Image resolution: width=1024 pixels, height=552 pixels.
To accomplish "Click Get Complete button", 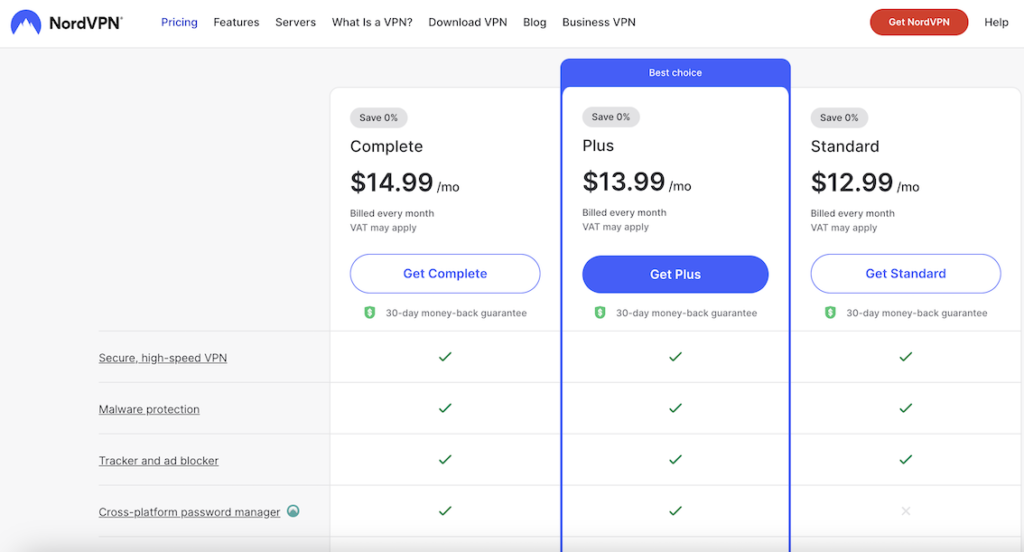I will [x=445, y=274].
